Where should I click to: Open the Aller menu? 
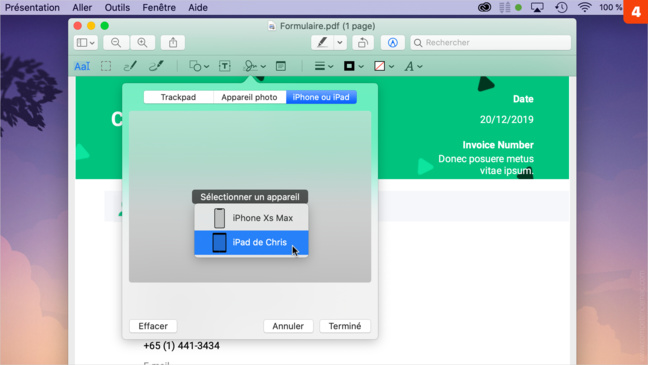82,7
